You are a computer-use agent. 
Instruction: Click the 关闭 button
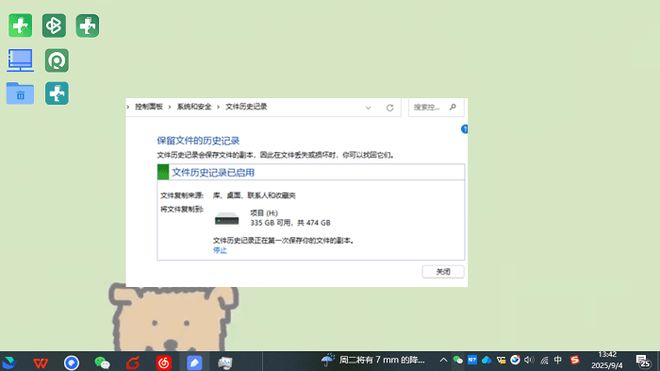coord(443,272)
